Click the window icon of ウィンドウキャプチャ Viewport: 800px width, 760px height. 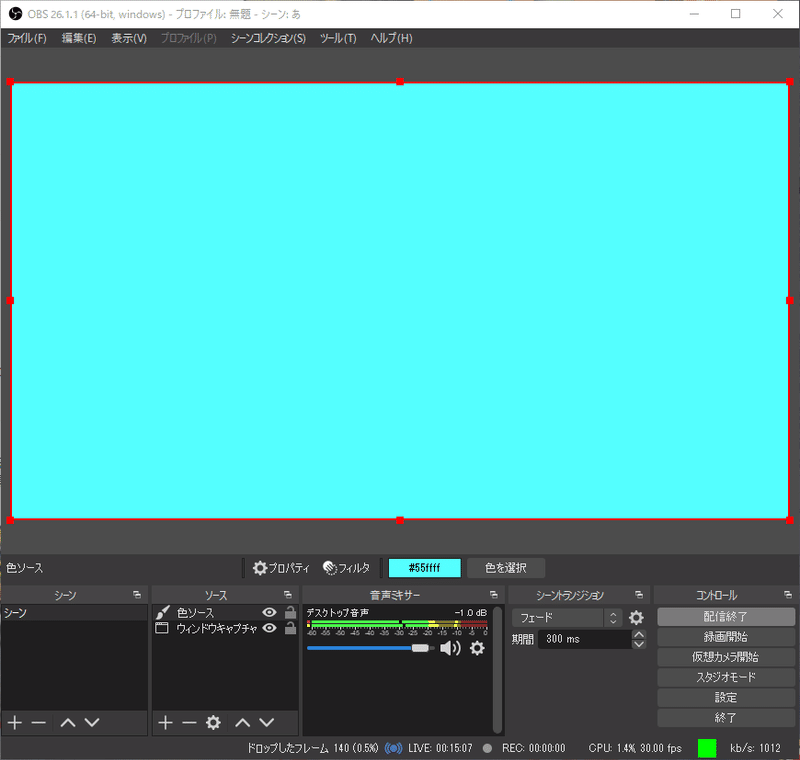click(162, 628)
